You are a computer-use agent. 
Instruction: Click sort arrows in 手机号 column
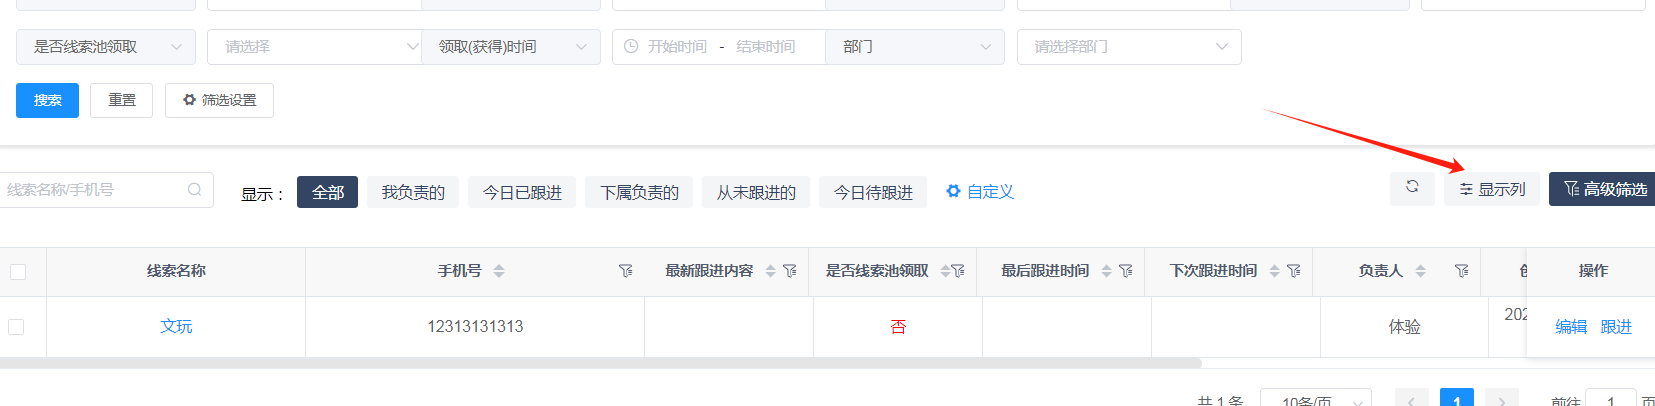click(499, 271)
